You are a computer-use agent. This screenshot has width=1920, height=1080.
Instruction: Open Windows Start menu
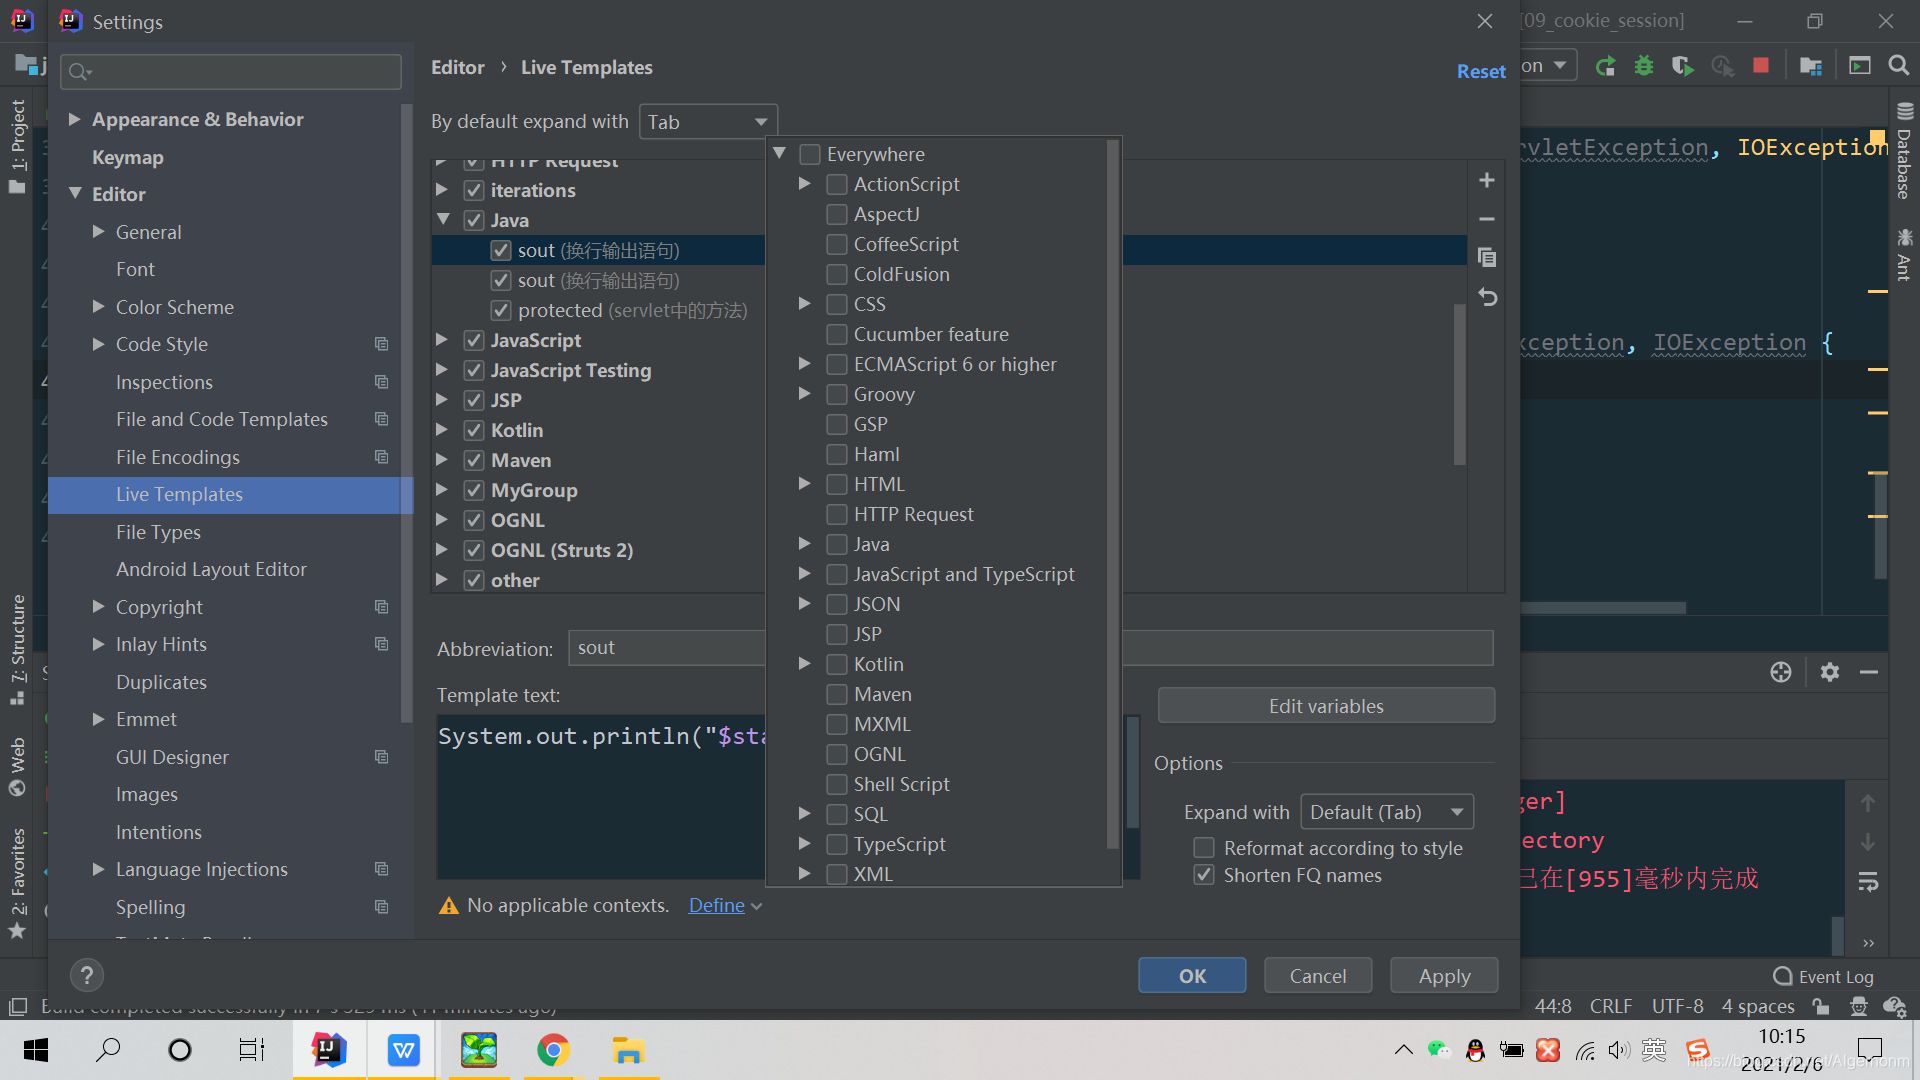click(36, 1050)
